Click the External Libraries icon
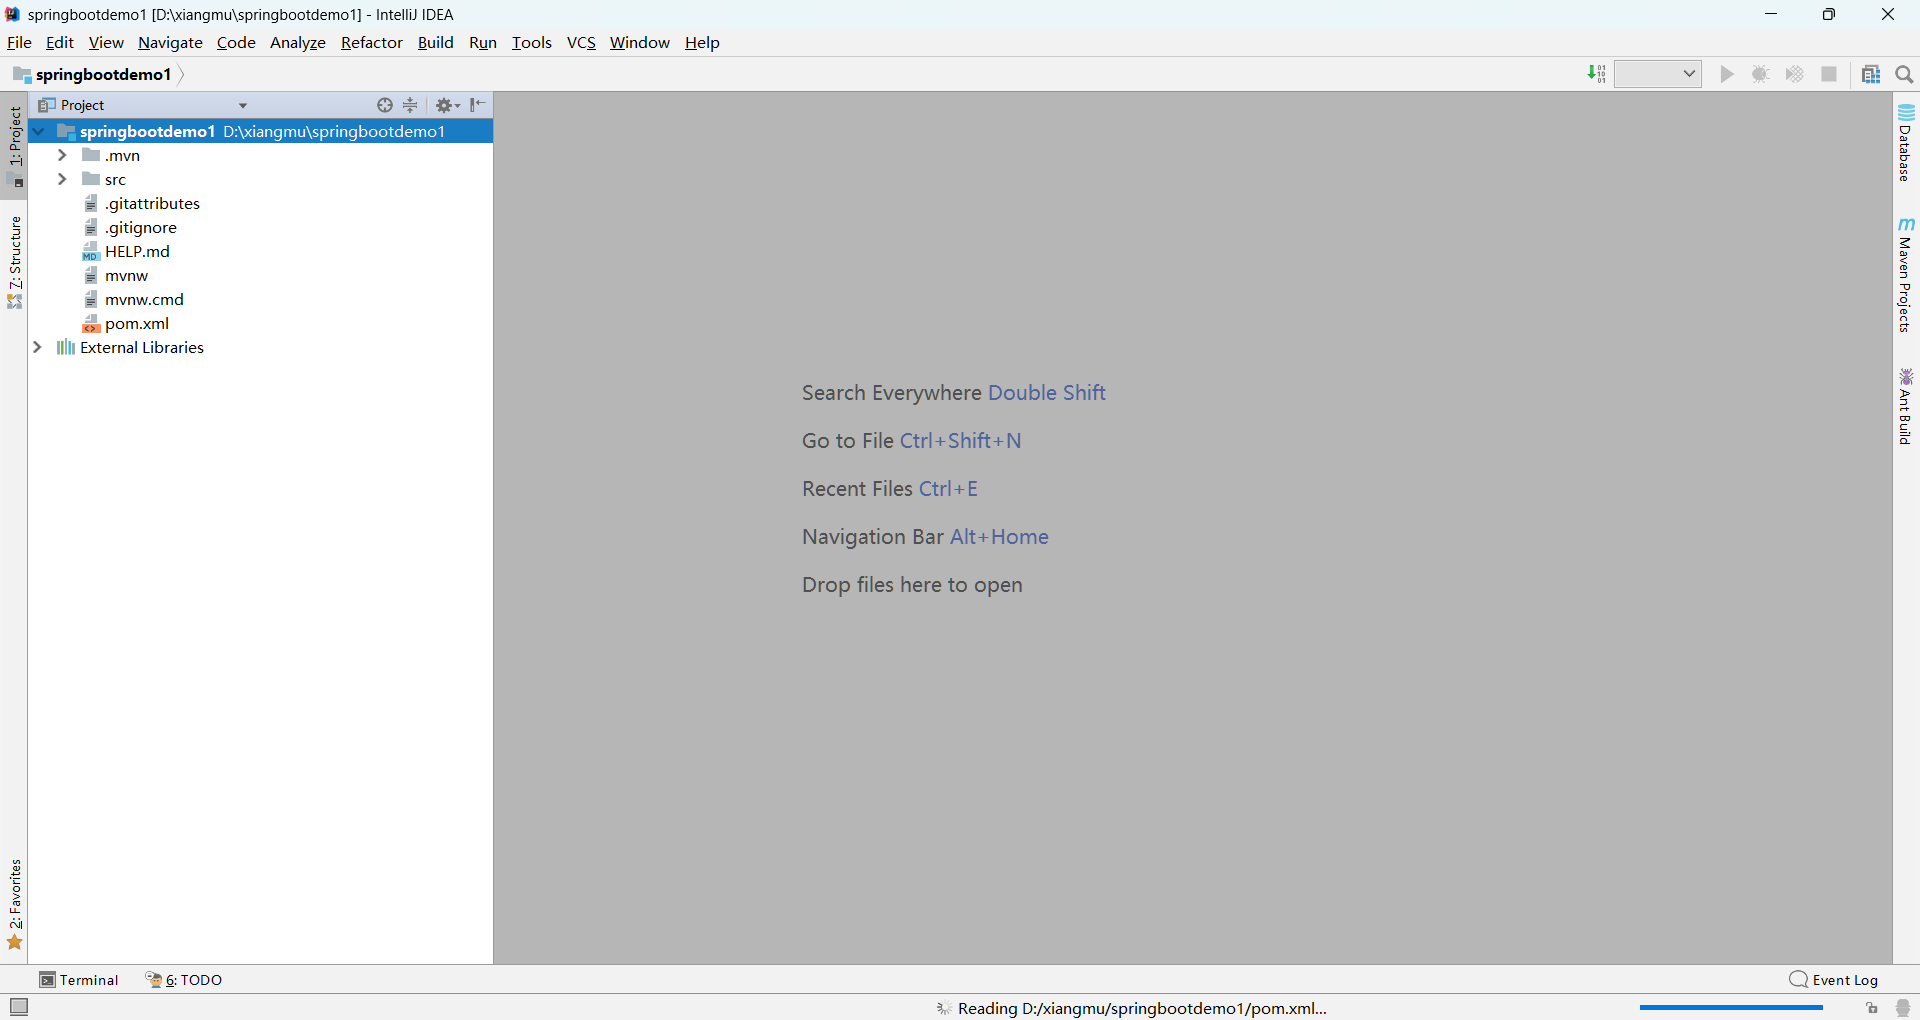Viewport: 1920px width, 1020px height. click(x=66, y=347)
